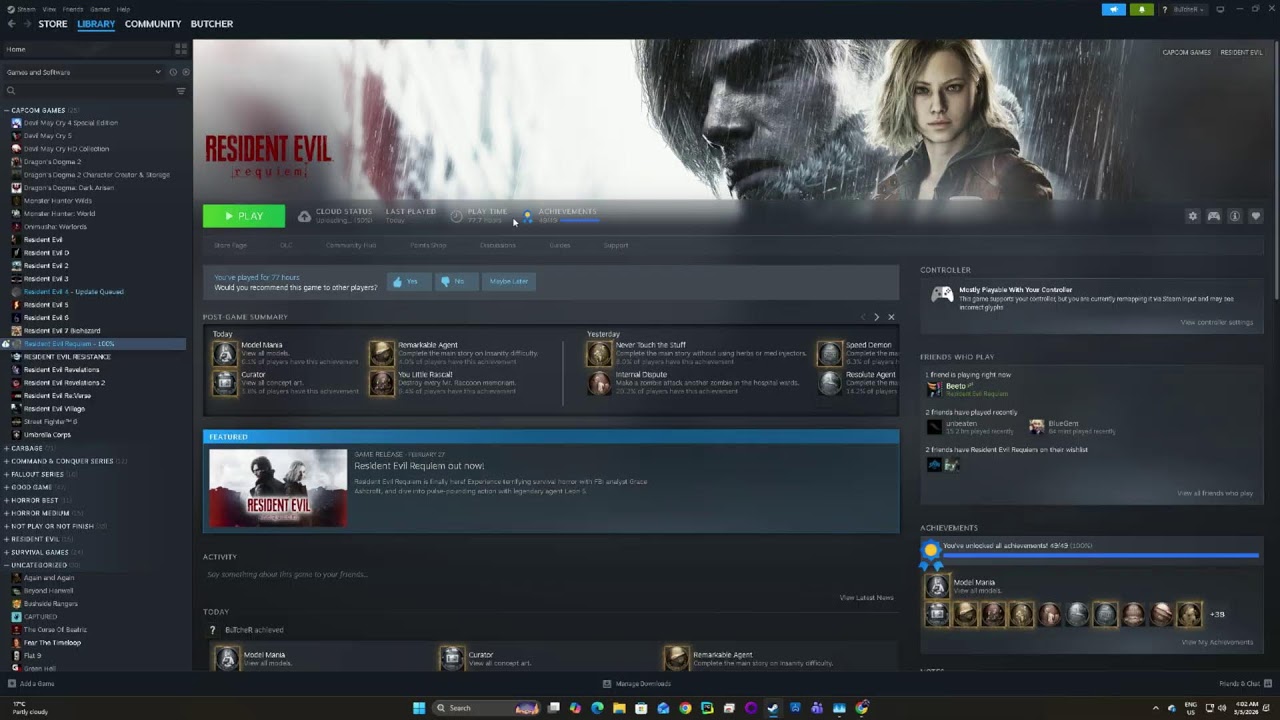Open Never Touch the Stuff achievement icon
This screenshot has height=720, width=1280.
(x=599, y=353)
